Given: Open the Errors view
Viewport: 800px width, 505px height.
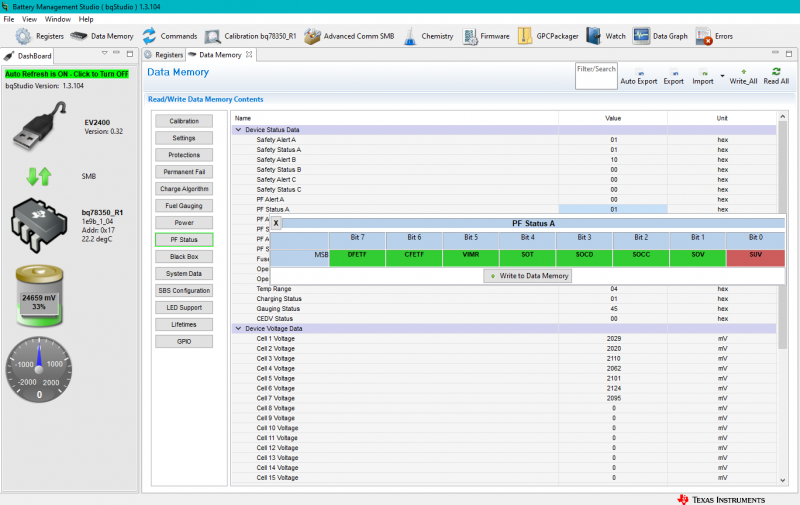Looking at the screenshot, I should (714, 36).
